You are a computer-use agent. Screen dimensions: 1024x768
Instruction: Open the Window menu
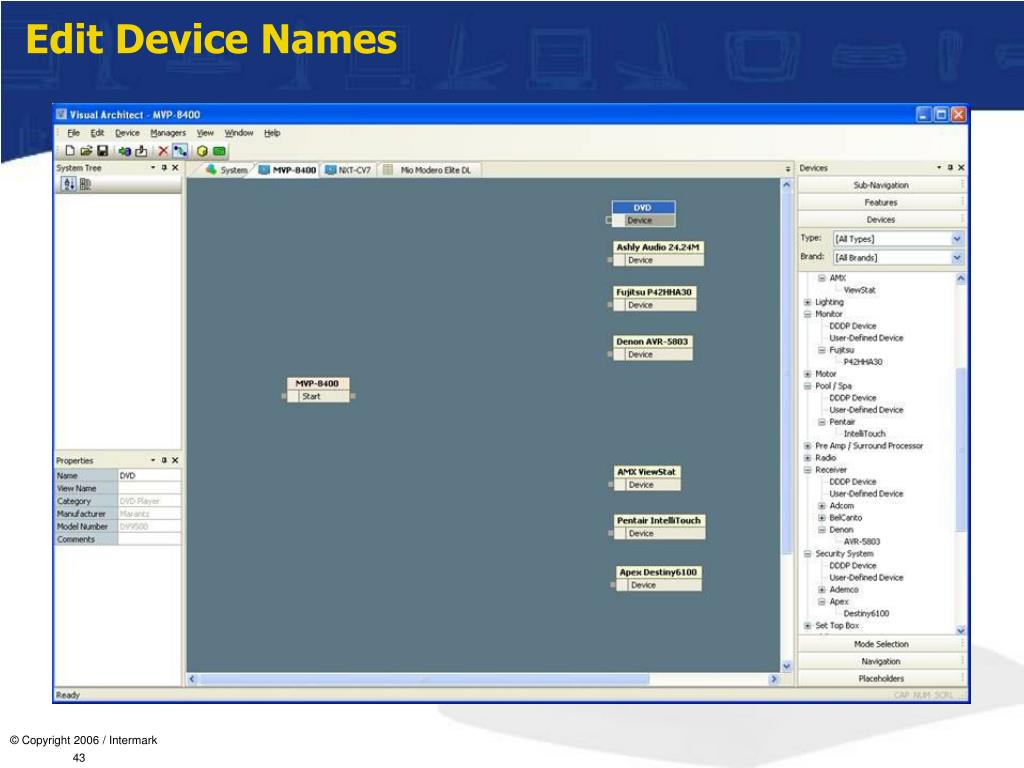[239, 133]
